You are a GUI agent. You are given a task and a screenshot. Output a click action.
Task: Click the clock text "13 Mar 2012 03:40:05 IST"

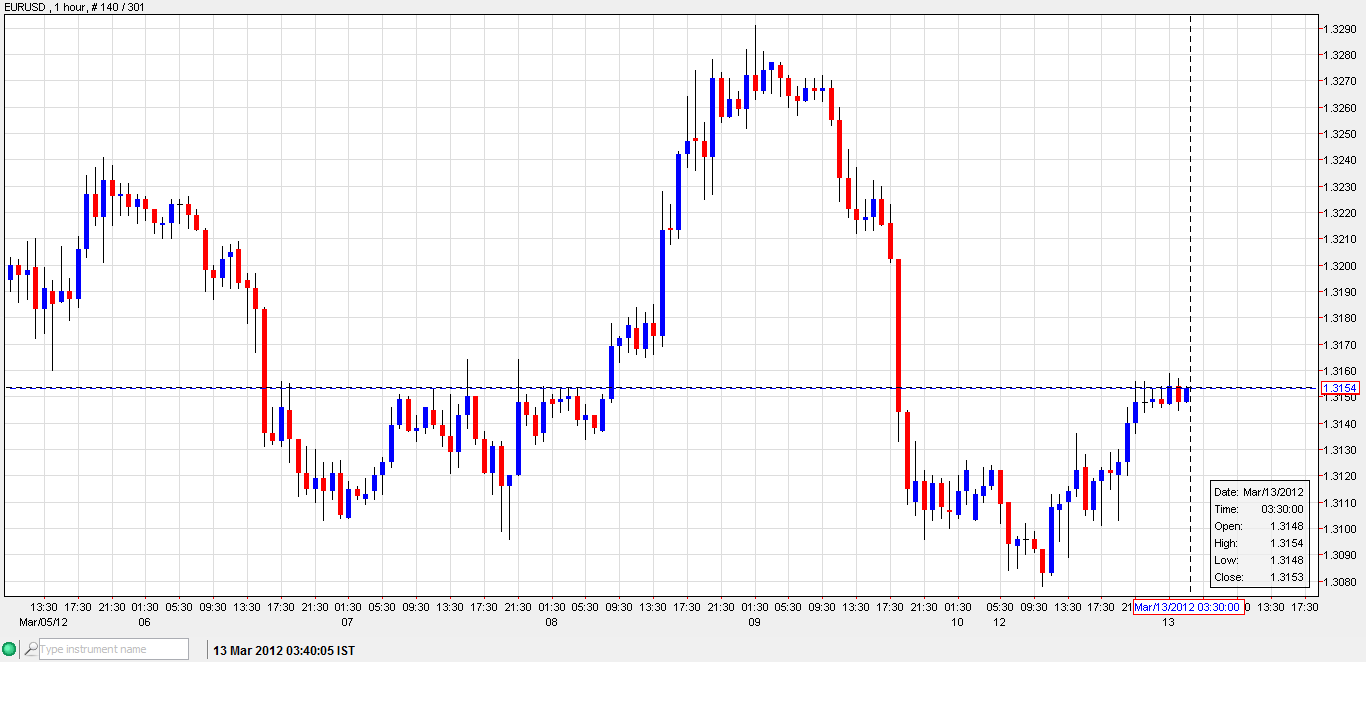(284, 651)
